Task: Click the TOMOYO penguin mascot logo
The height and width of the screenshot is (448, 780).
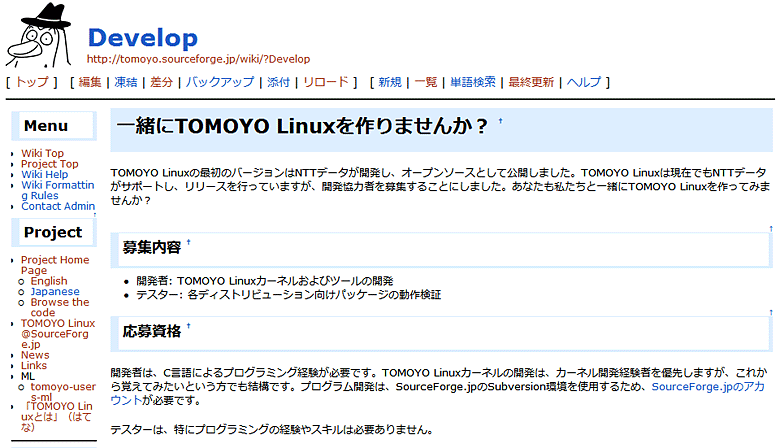Action: point(39,35)
